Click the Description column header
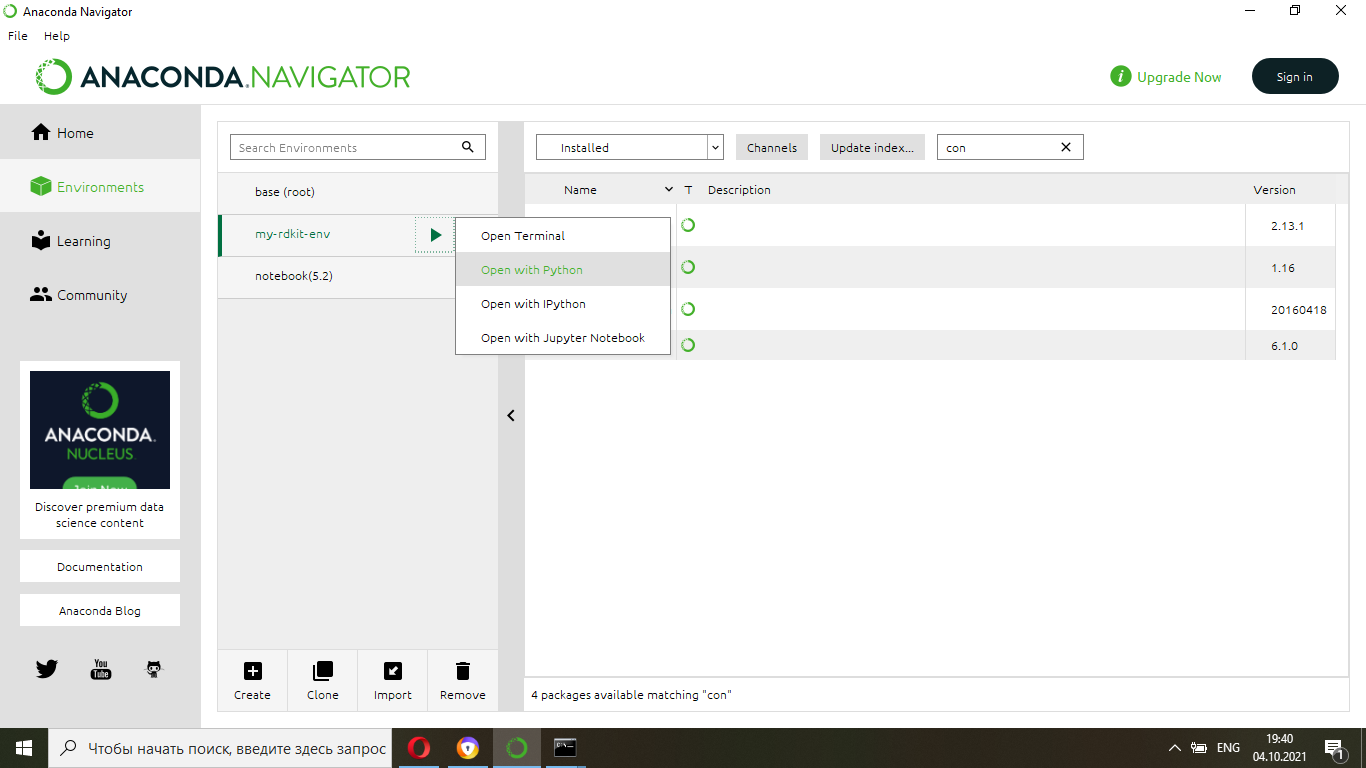This screenshot has height=768, width=1366. 739,189
